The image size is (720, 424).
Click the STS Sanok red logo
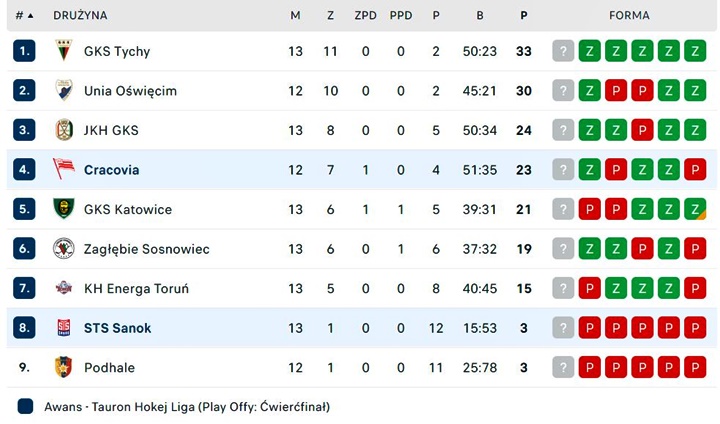click(x=64, y=328)
